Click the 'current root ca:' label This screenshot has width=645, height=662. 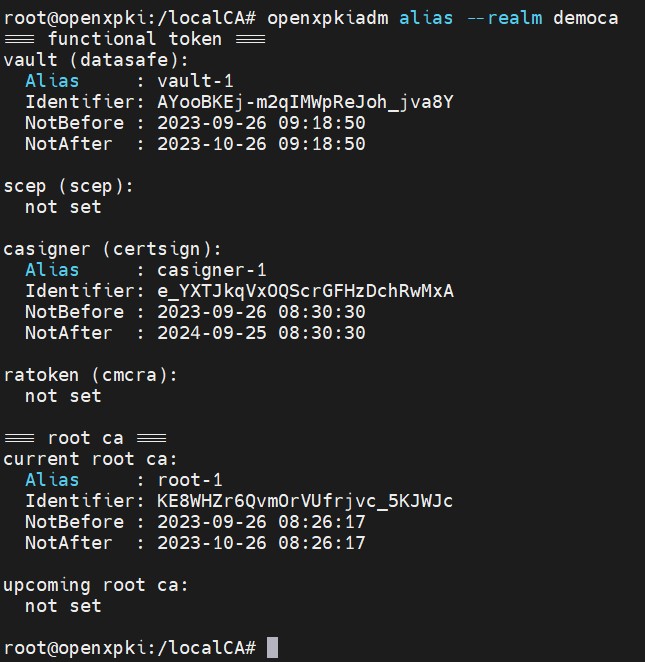coord(90,459)
